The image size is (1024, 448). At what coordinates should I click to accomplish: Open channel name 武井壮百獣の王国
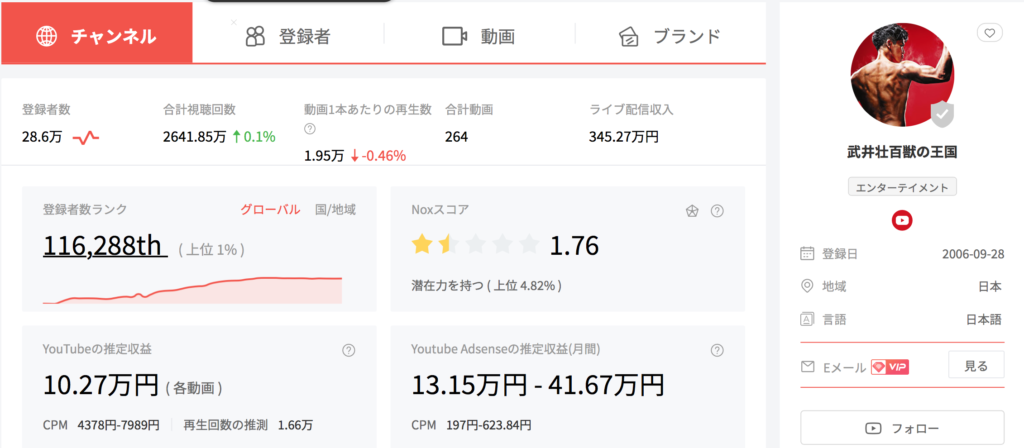pyautogui.click(x=902, y=153)
